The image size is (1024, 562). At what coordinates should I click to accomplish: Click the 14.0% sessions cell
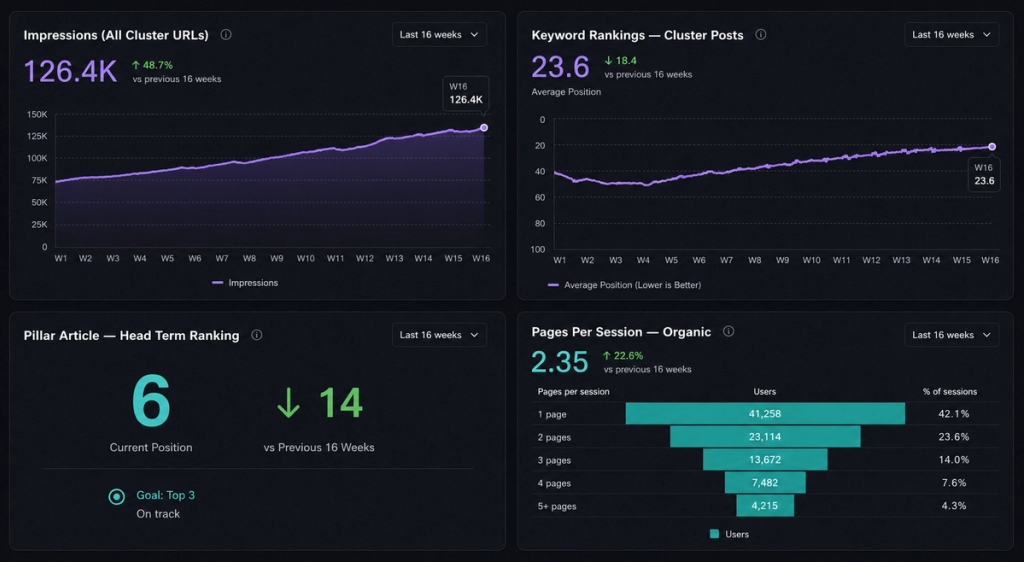(x=953, y=460)
